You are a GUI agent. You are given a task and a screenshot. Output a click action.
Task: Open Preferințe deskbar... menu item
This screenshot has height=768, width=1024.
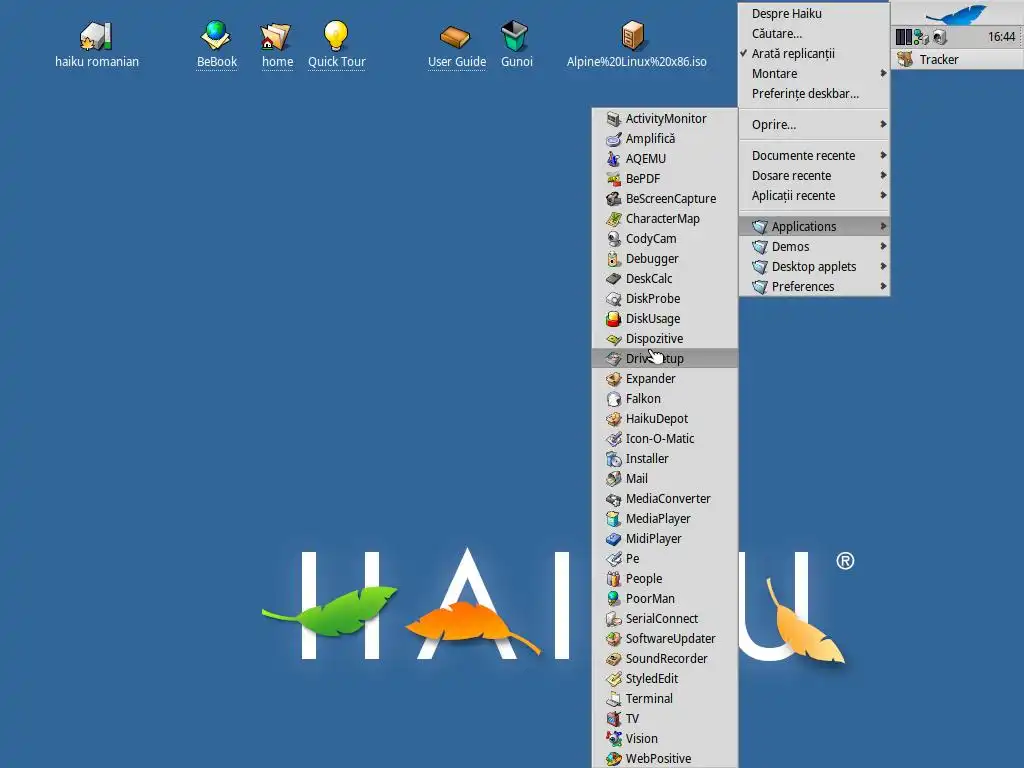[x=814, y=94]
